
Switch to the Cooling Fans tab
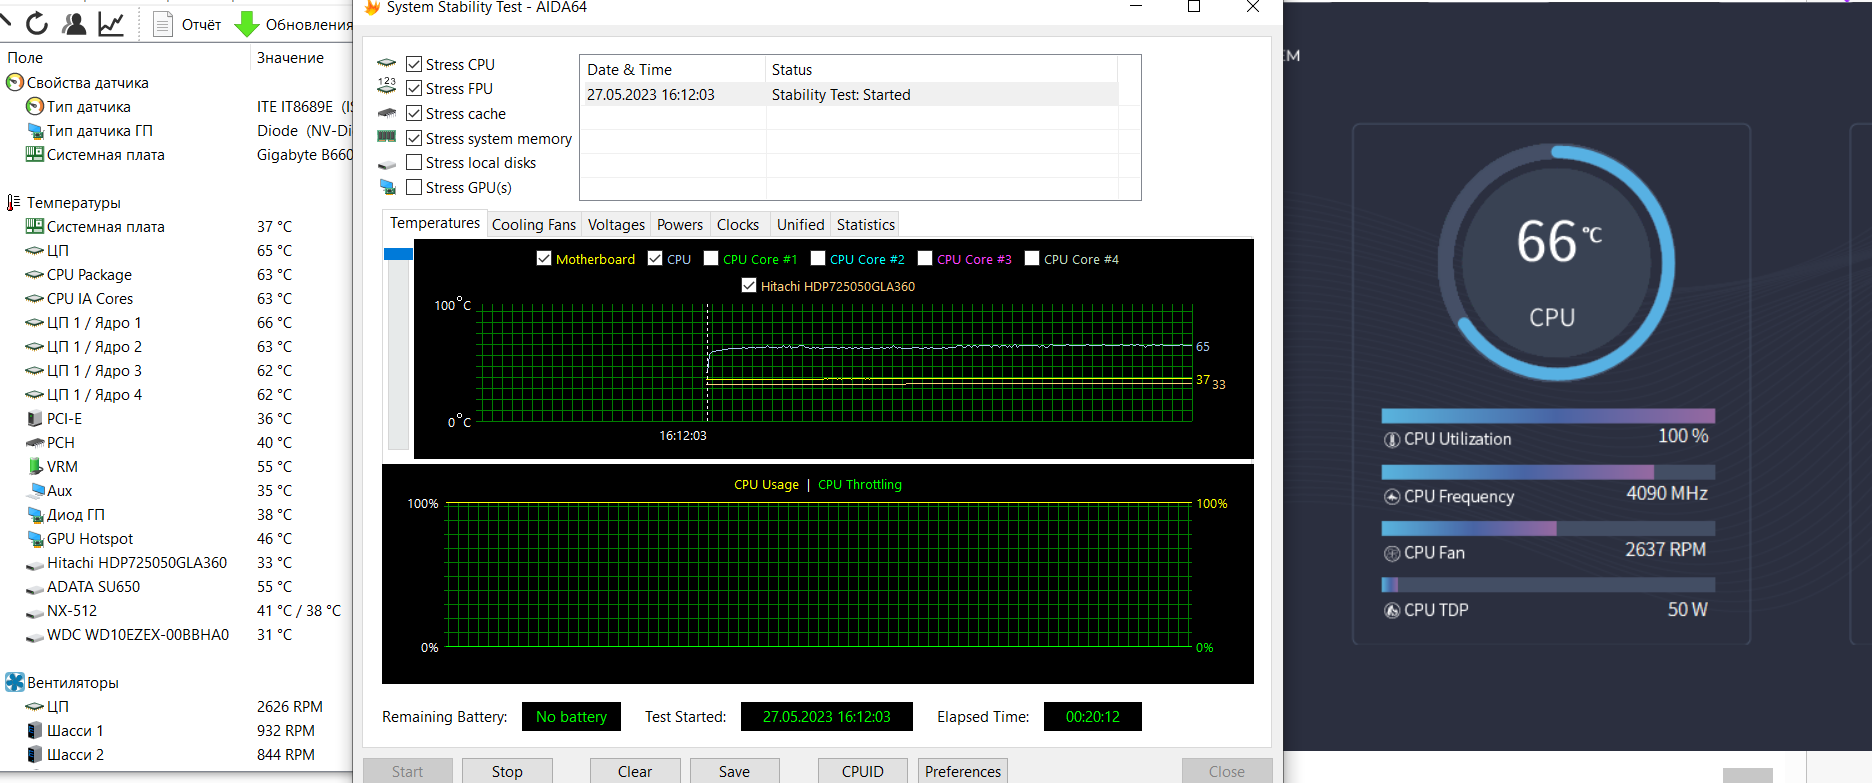(x=534, y=225)
